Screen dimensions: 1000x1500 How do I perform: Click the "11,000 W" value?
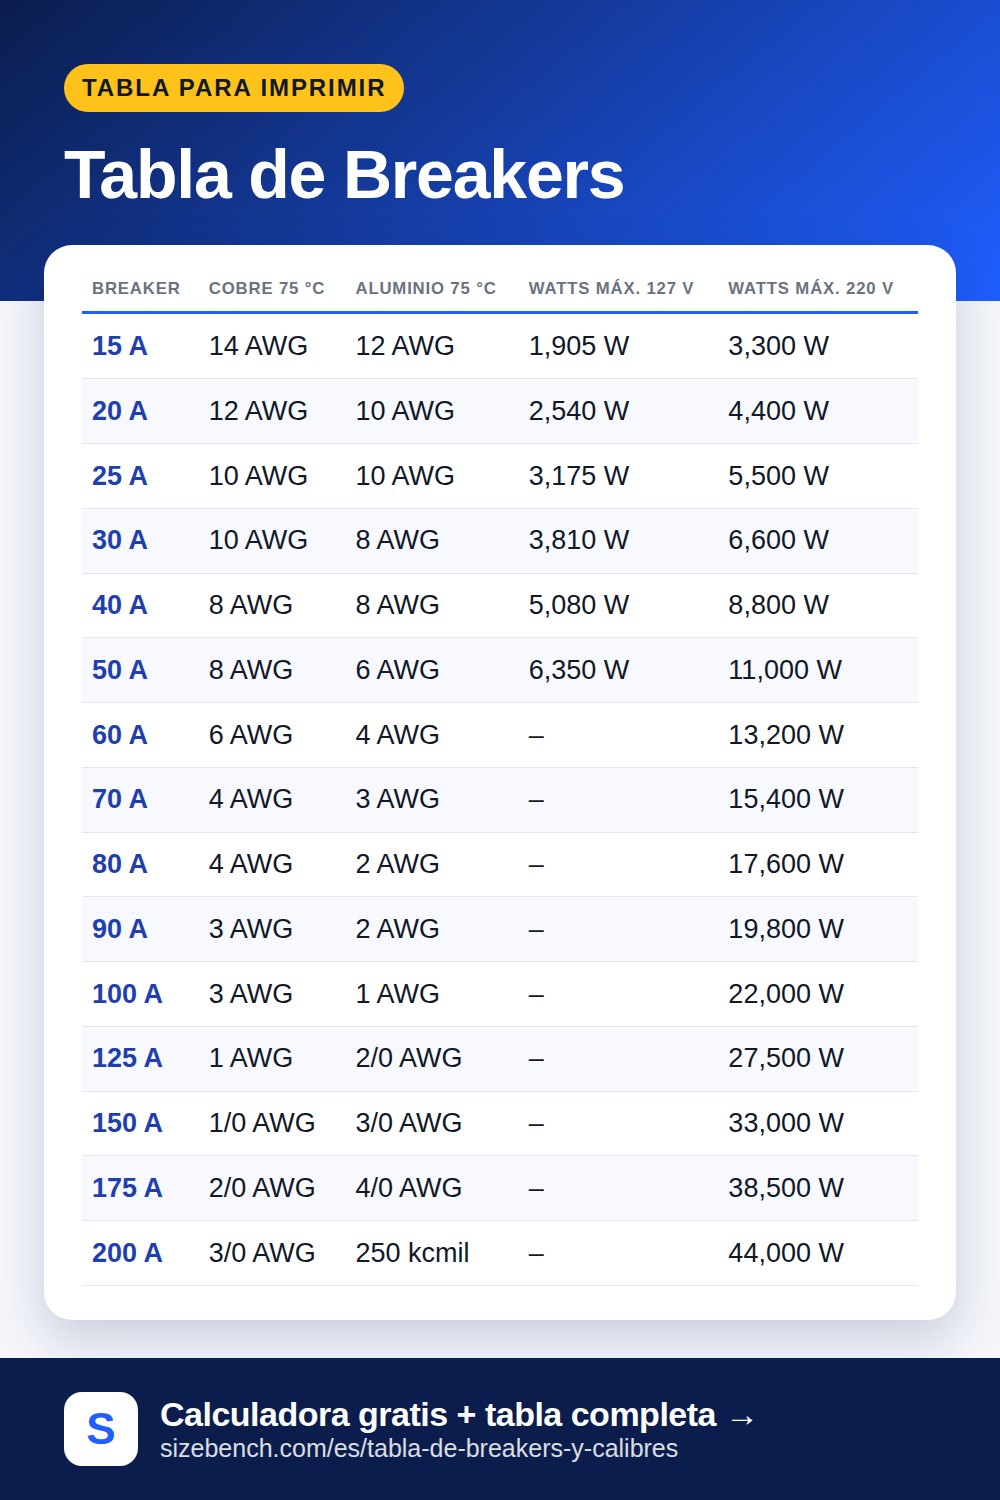[x=785, y=670]
